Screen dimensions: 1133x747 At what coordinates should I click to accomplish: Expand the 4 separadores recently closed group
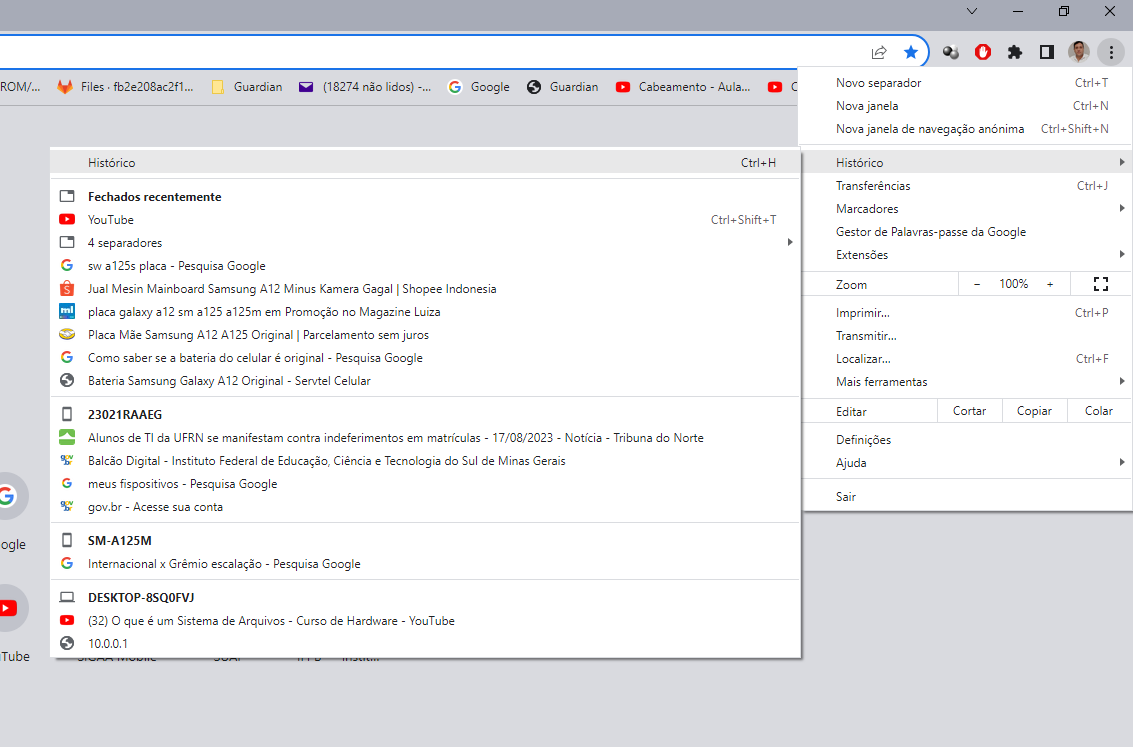[426, 243]
